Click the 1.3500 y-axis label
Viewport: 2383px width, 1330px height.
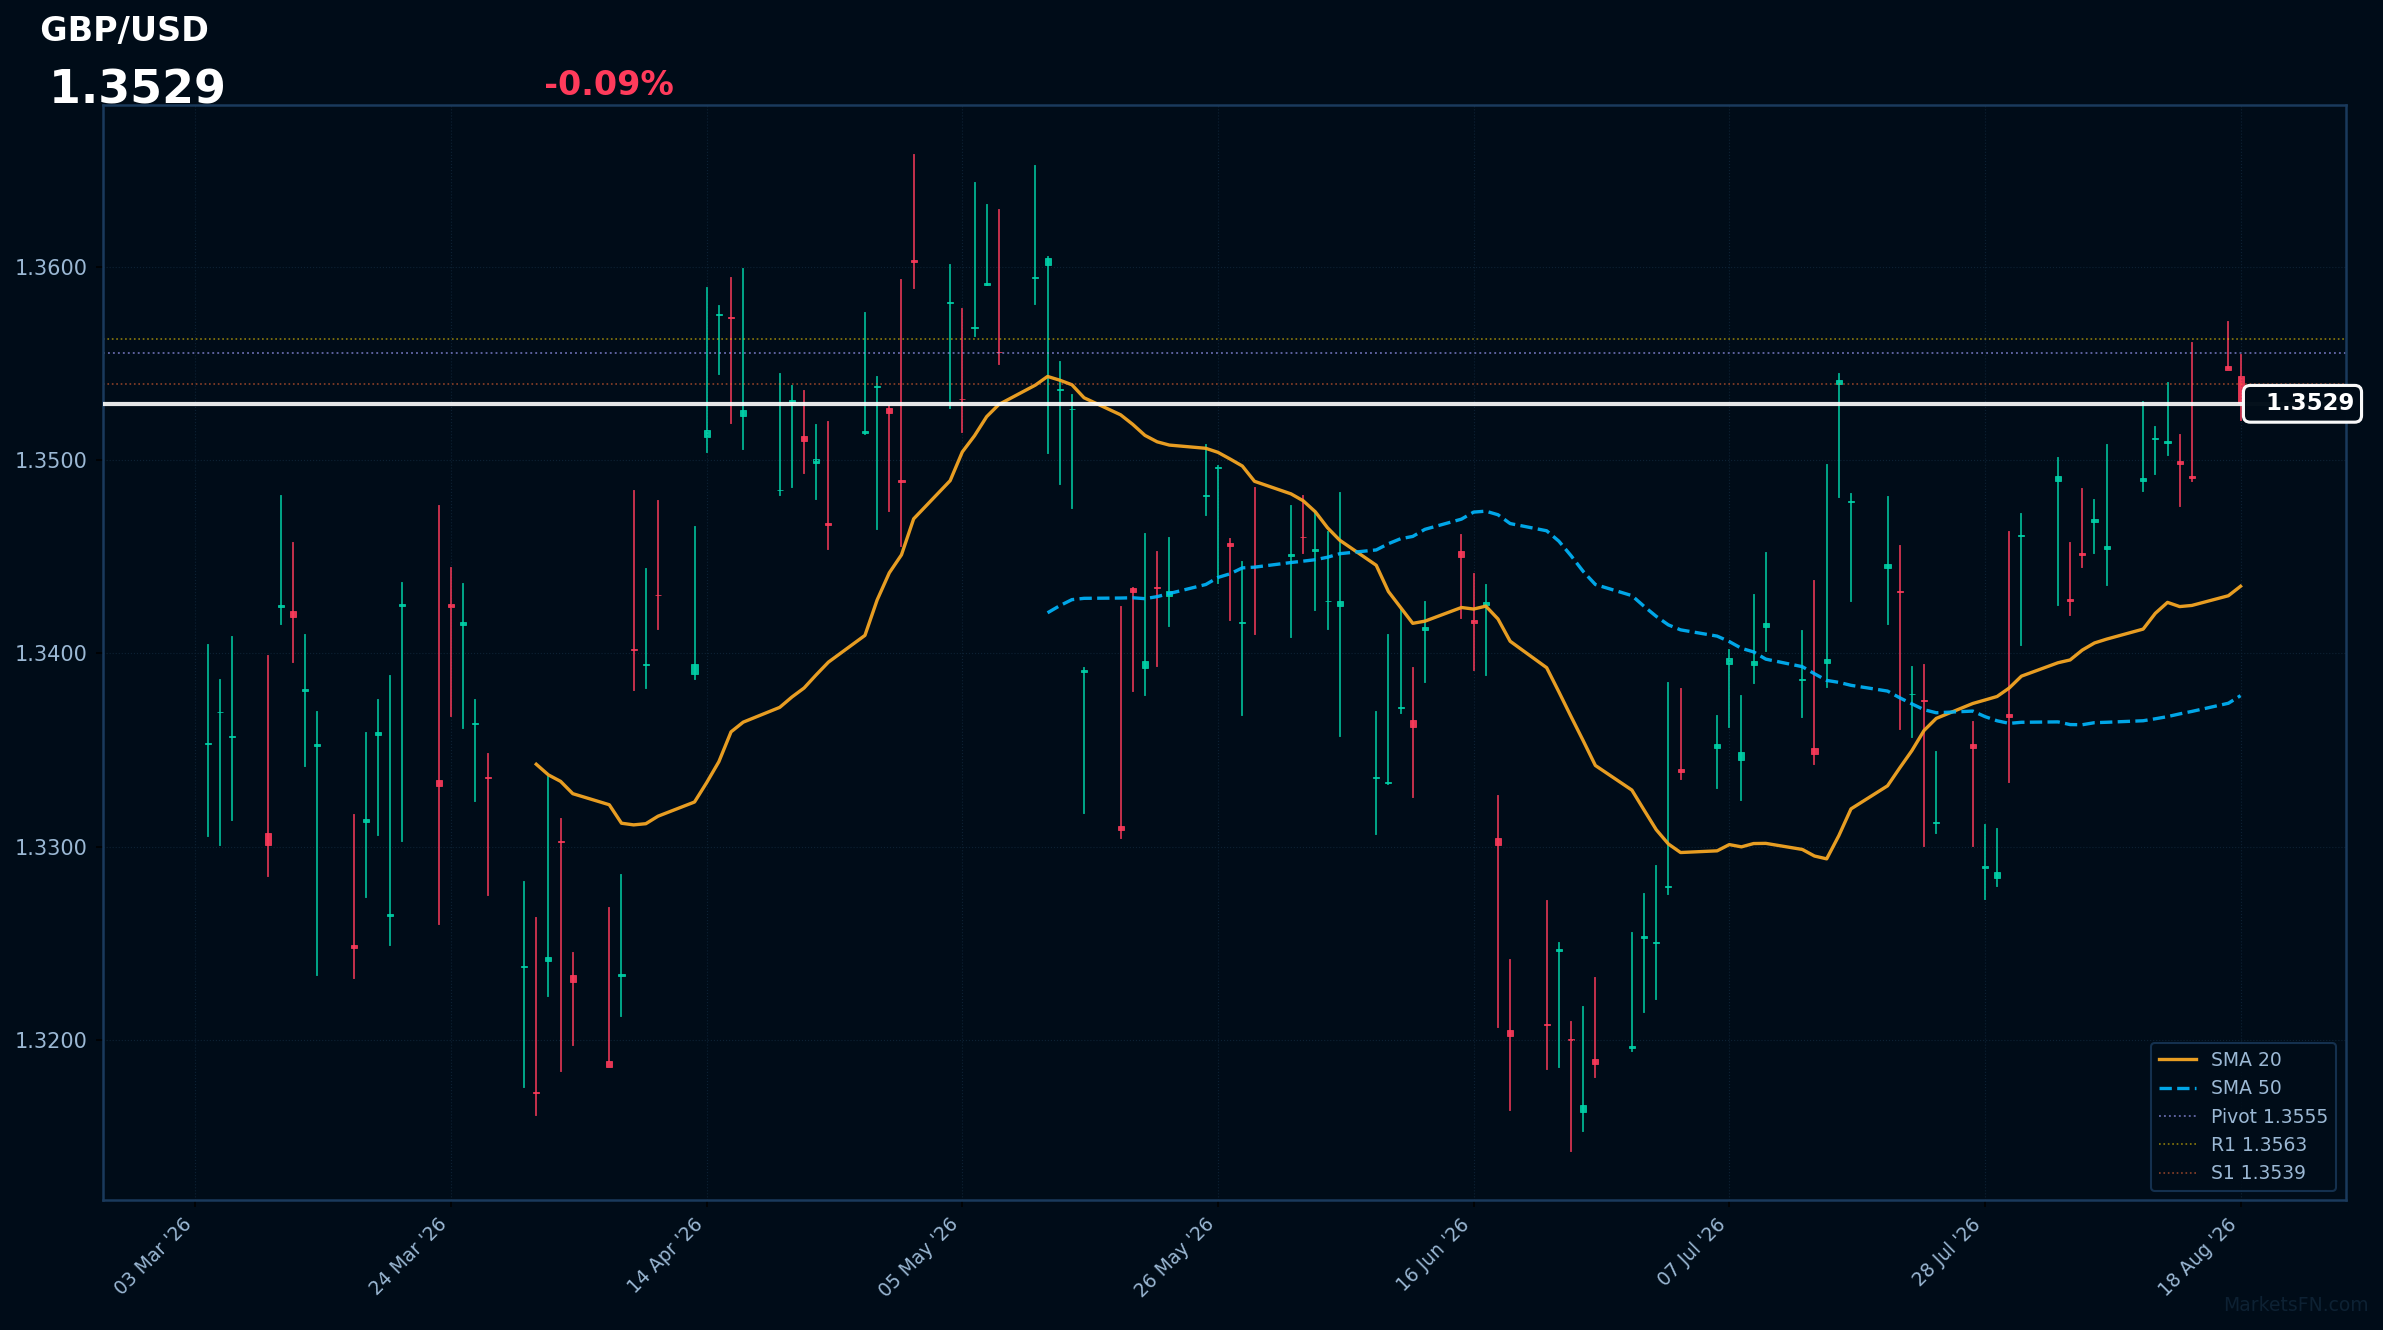pos(51,461)
